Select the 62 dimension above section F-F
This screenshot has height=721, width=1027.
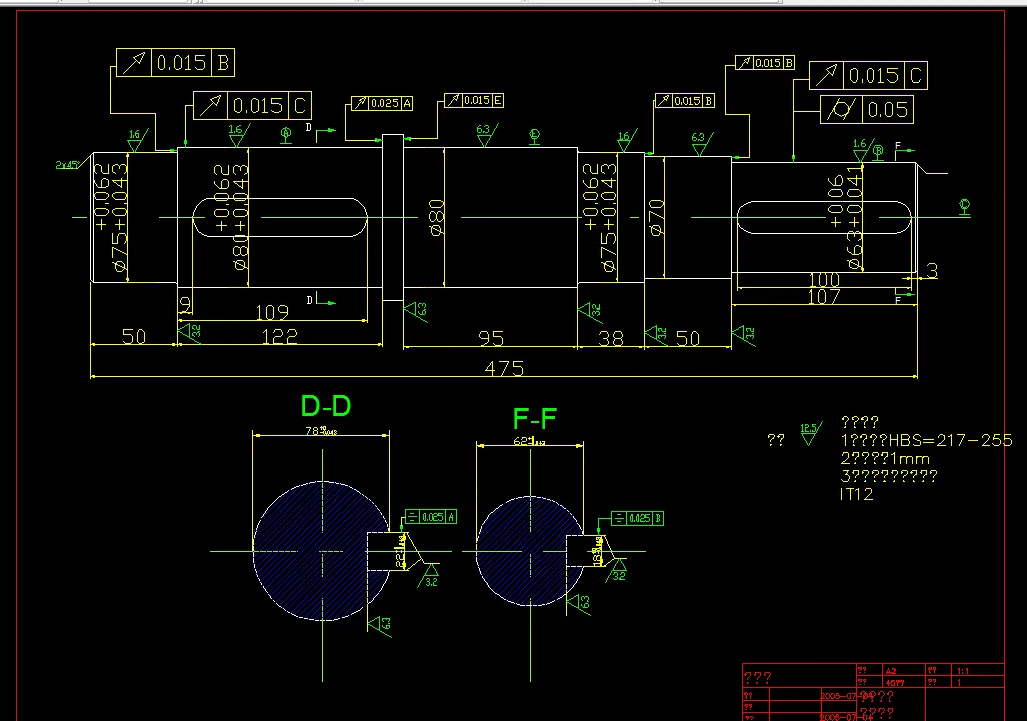click(x=529, y=441)
